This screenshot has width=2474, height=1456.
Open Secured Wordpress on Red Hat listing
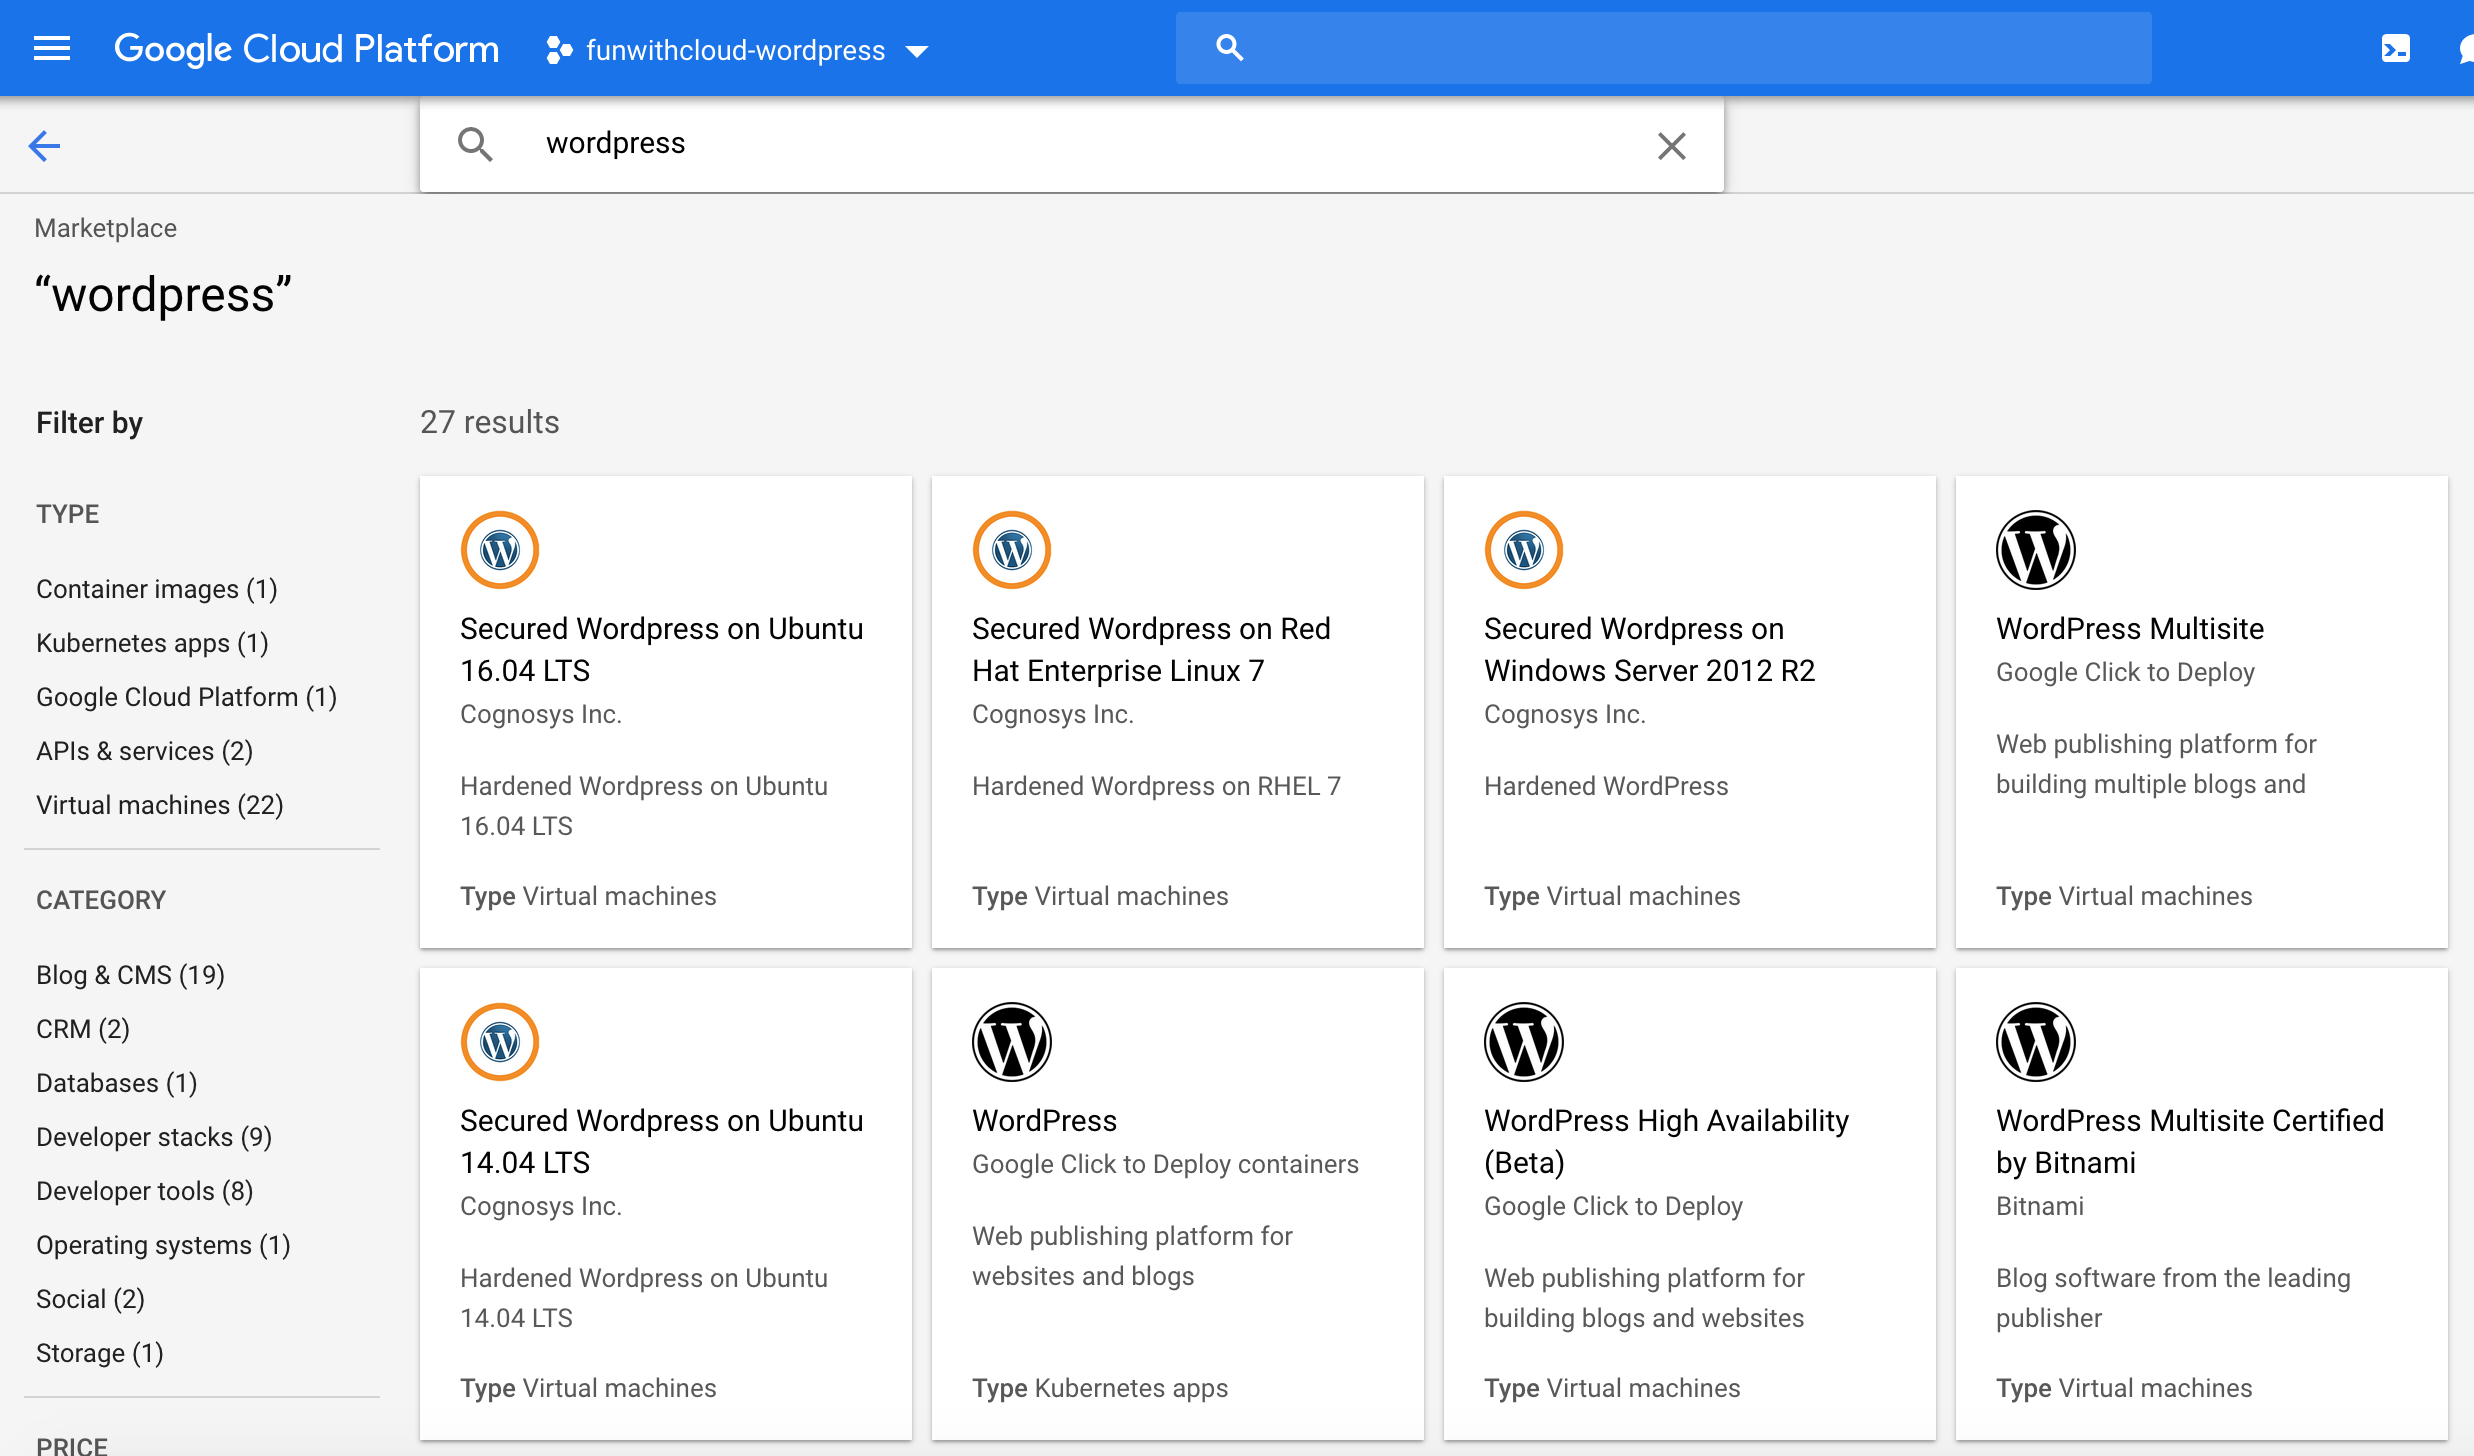(1151, 649)
